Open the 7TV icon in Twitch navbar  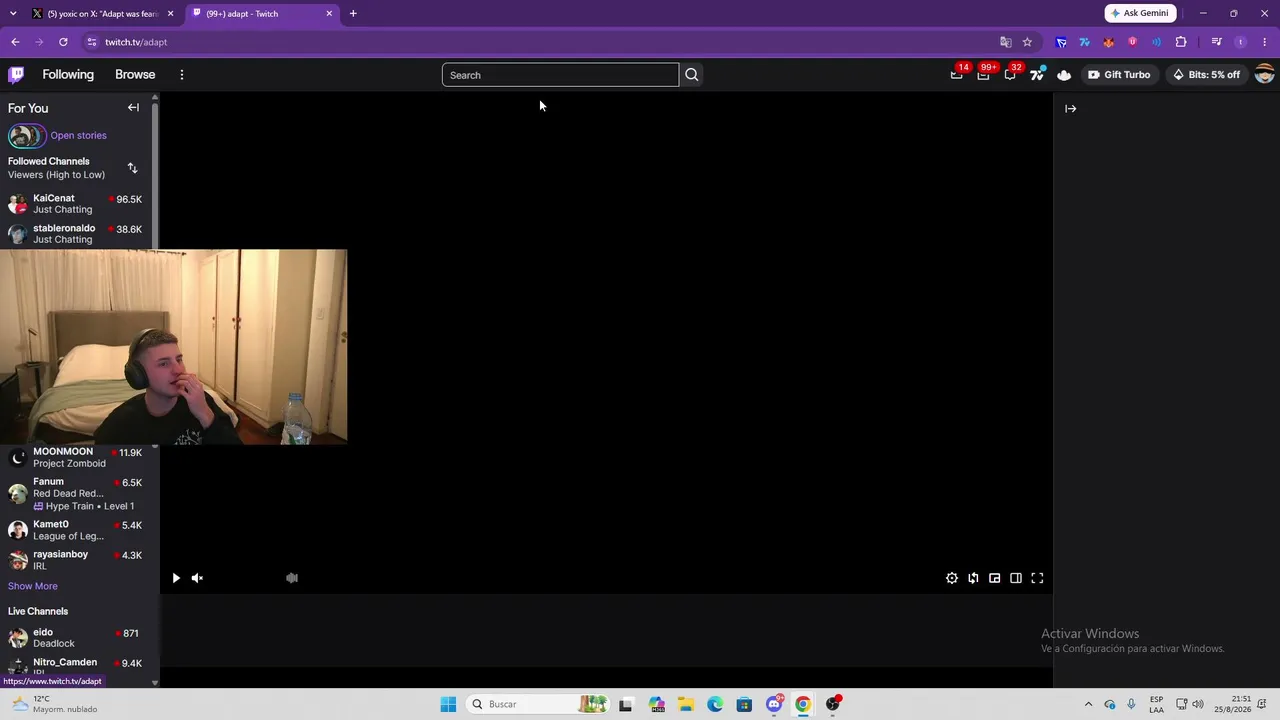[1037, 75]
